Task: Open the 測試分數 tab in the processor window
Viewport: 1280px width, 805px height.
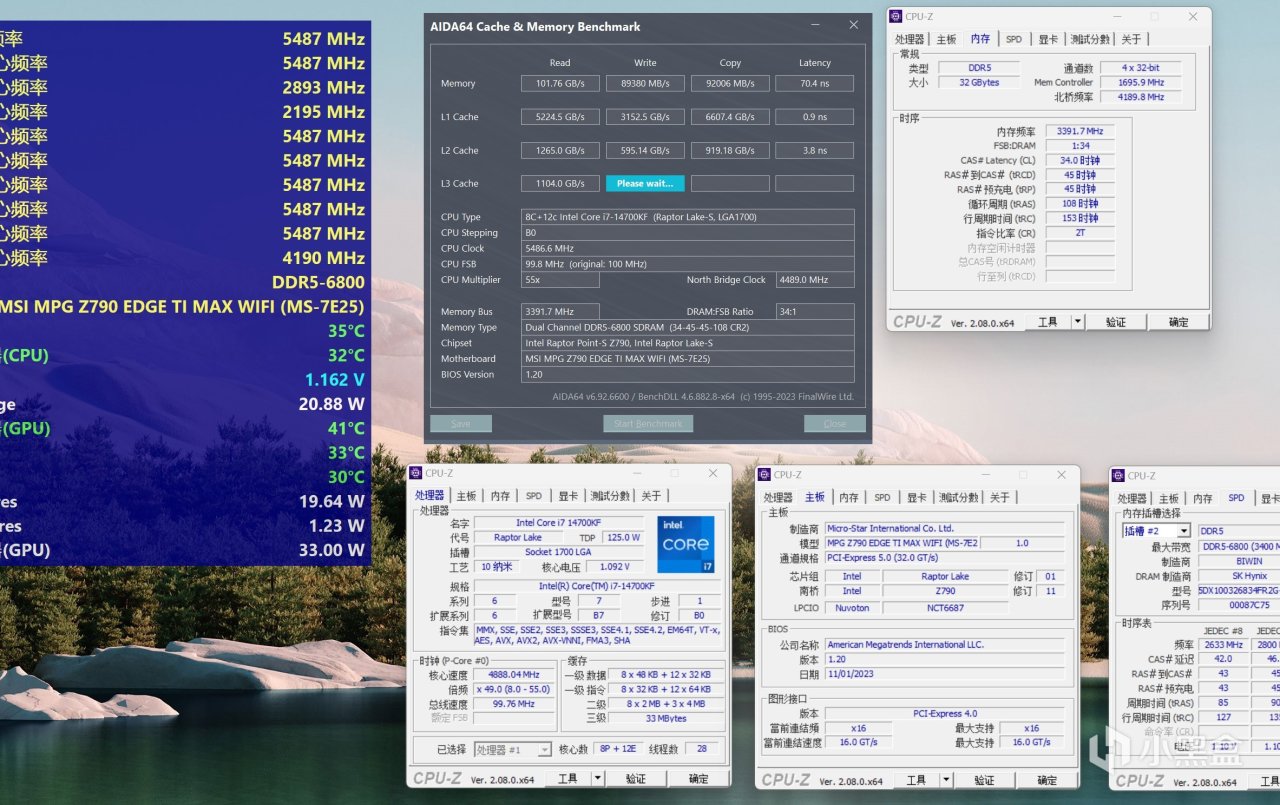Action: click(x=610, y=496)
